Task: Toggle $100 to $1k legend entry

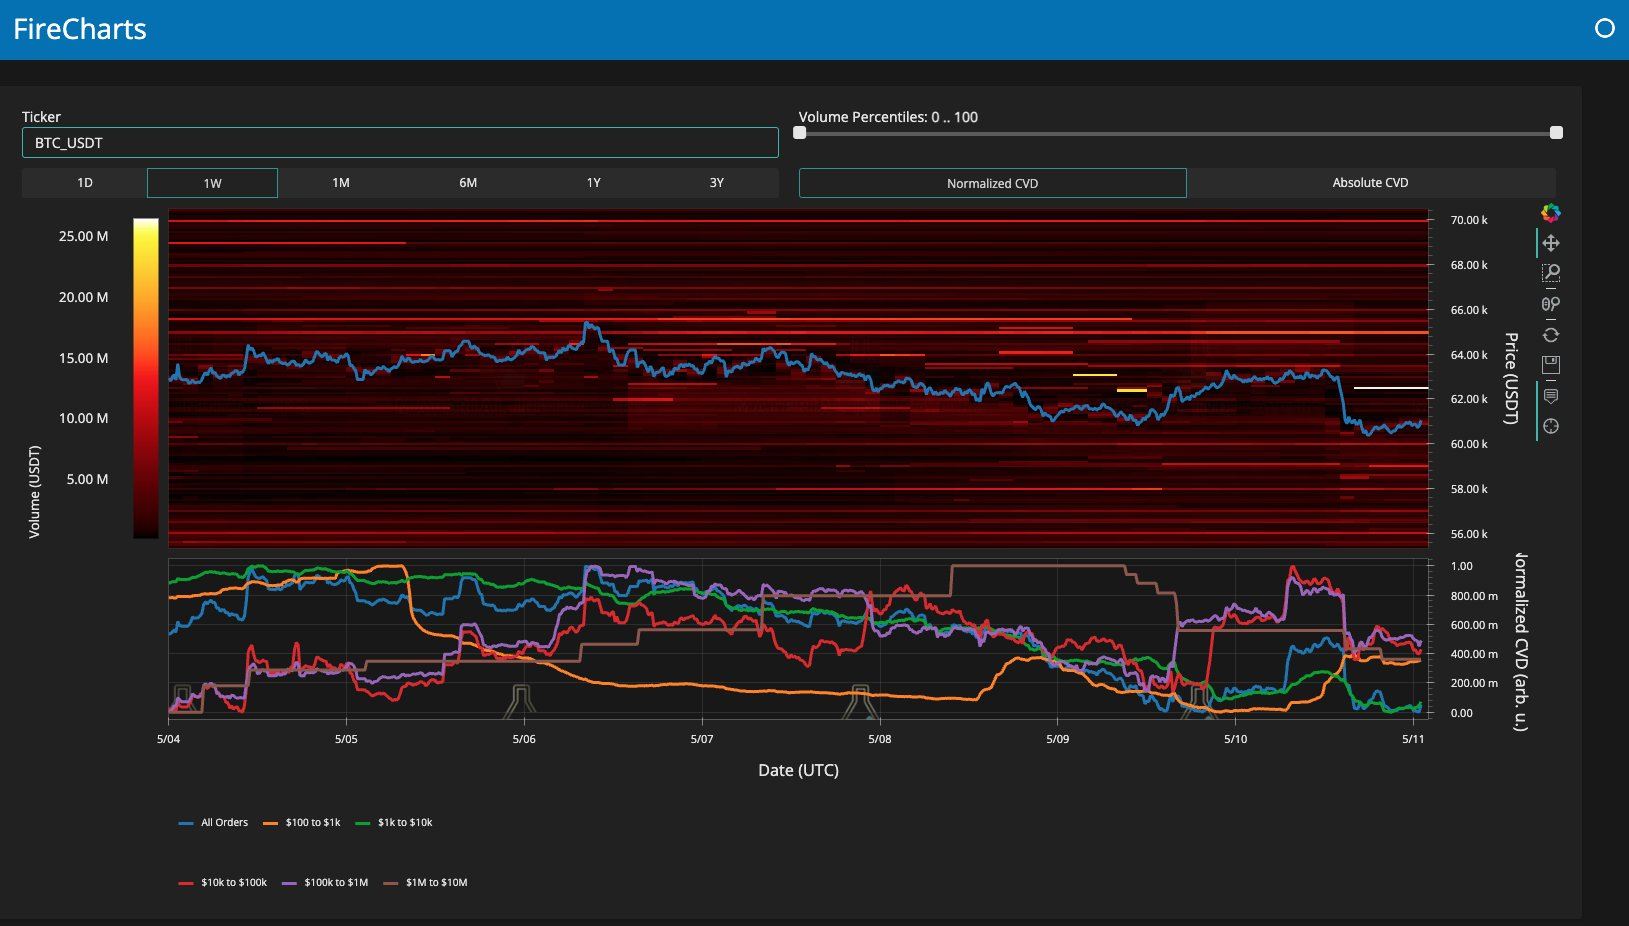Action: pyautogui.click(x=301, y=823)
